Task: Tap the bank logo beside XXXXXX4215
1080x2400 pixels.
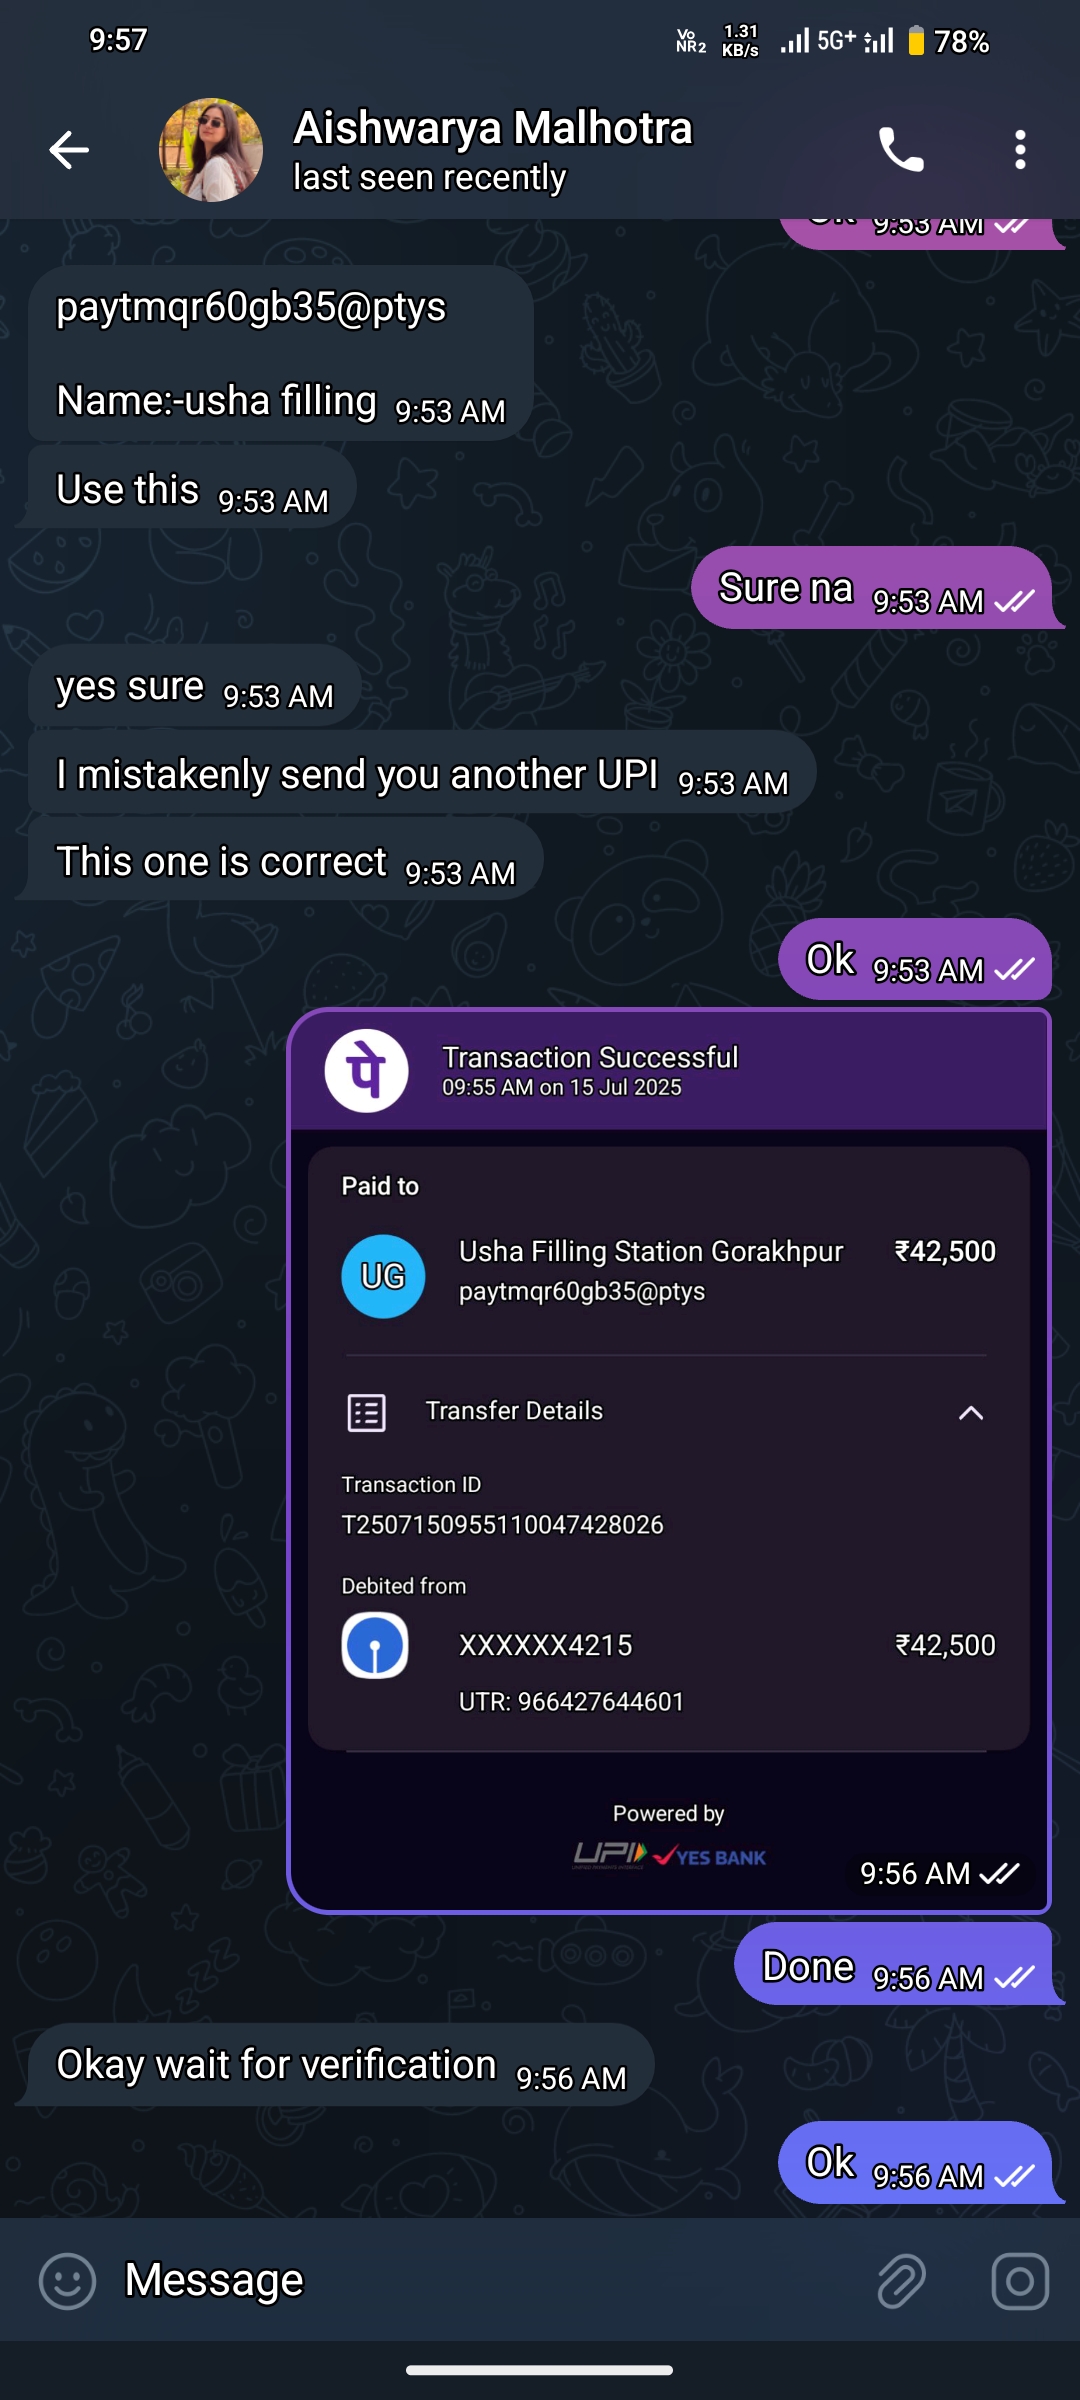Action: (375, 1645)
